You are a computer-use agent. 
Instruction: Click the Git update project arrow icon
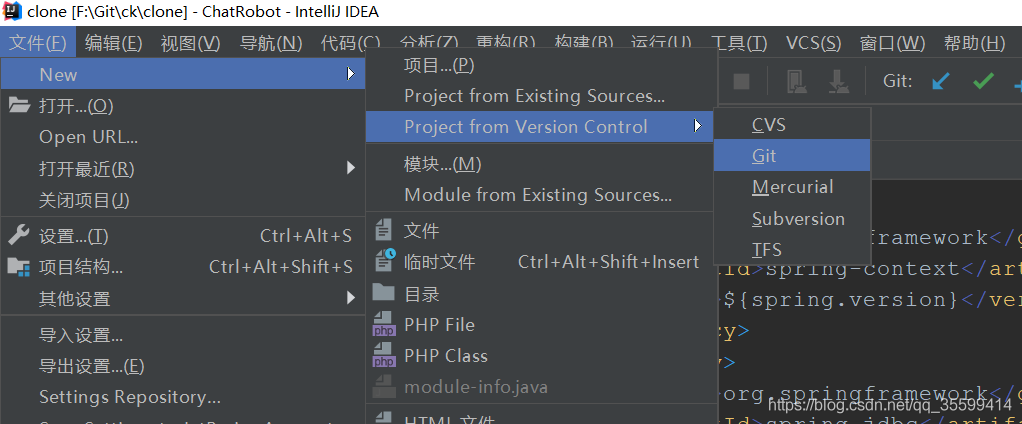coord(941,81)
